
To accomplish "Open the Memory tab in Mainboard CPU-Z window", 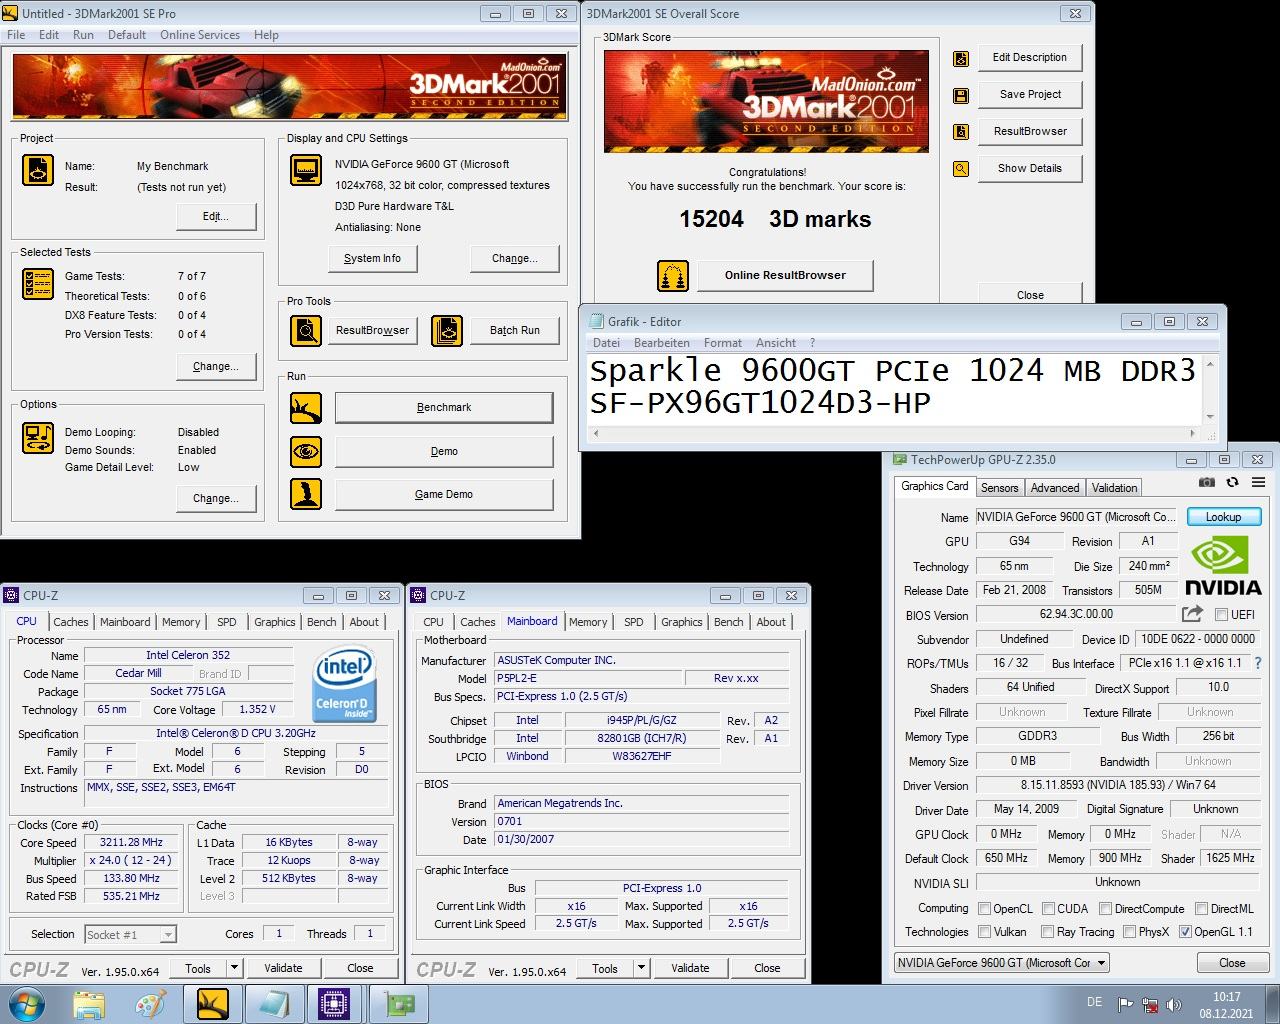I will [x=588, y=622].
